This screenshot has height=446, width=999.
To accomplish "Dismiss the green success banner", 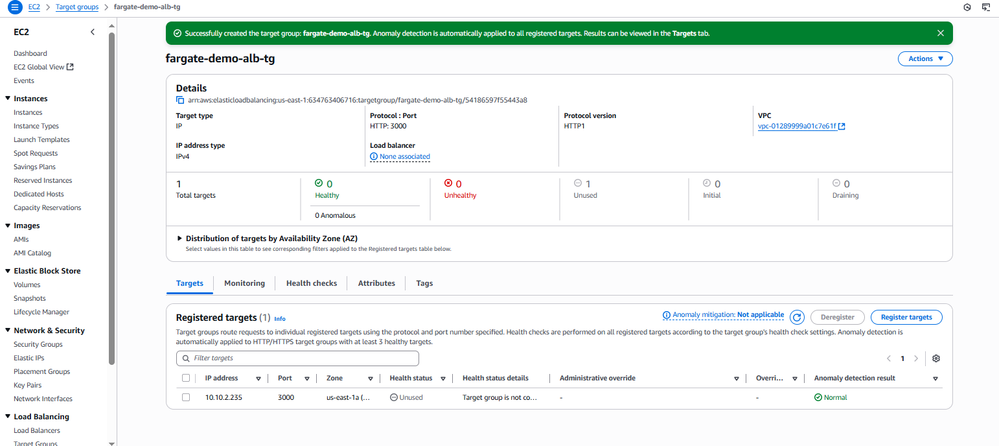I will click(x=940, y=33).
